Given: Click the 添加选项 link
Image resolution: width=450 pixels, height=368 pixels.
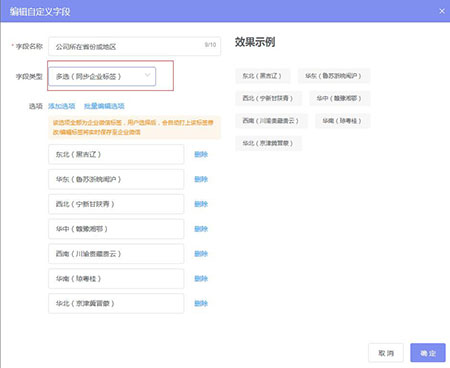Looking at the screenshot, I should (62, 106).
